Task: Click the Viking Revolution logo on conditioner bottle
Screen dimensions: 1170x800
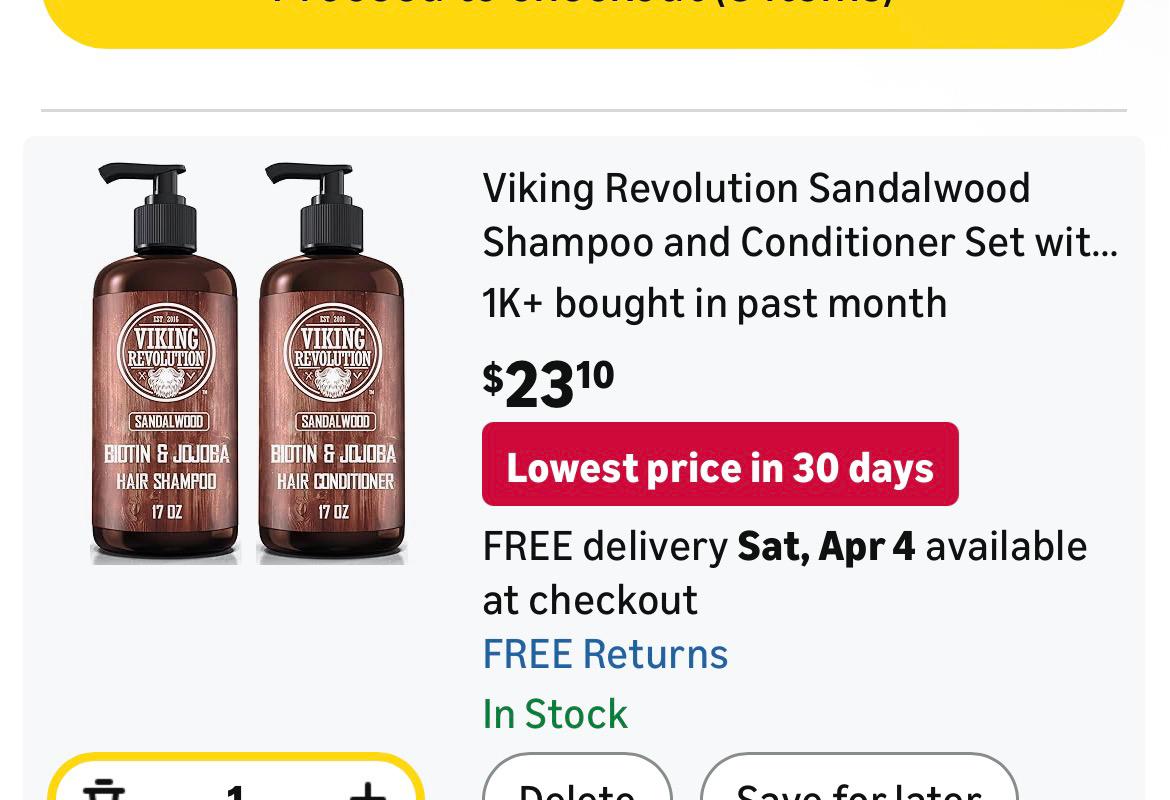Action: (333, 351)
